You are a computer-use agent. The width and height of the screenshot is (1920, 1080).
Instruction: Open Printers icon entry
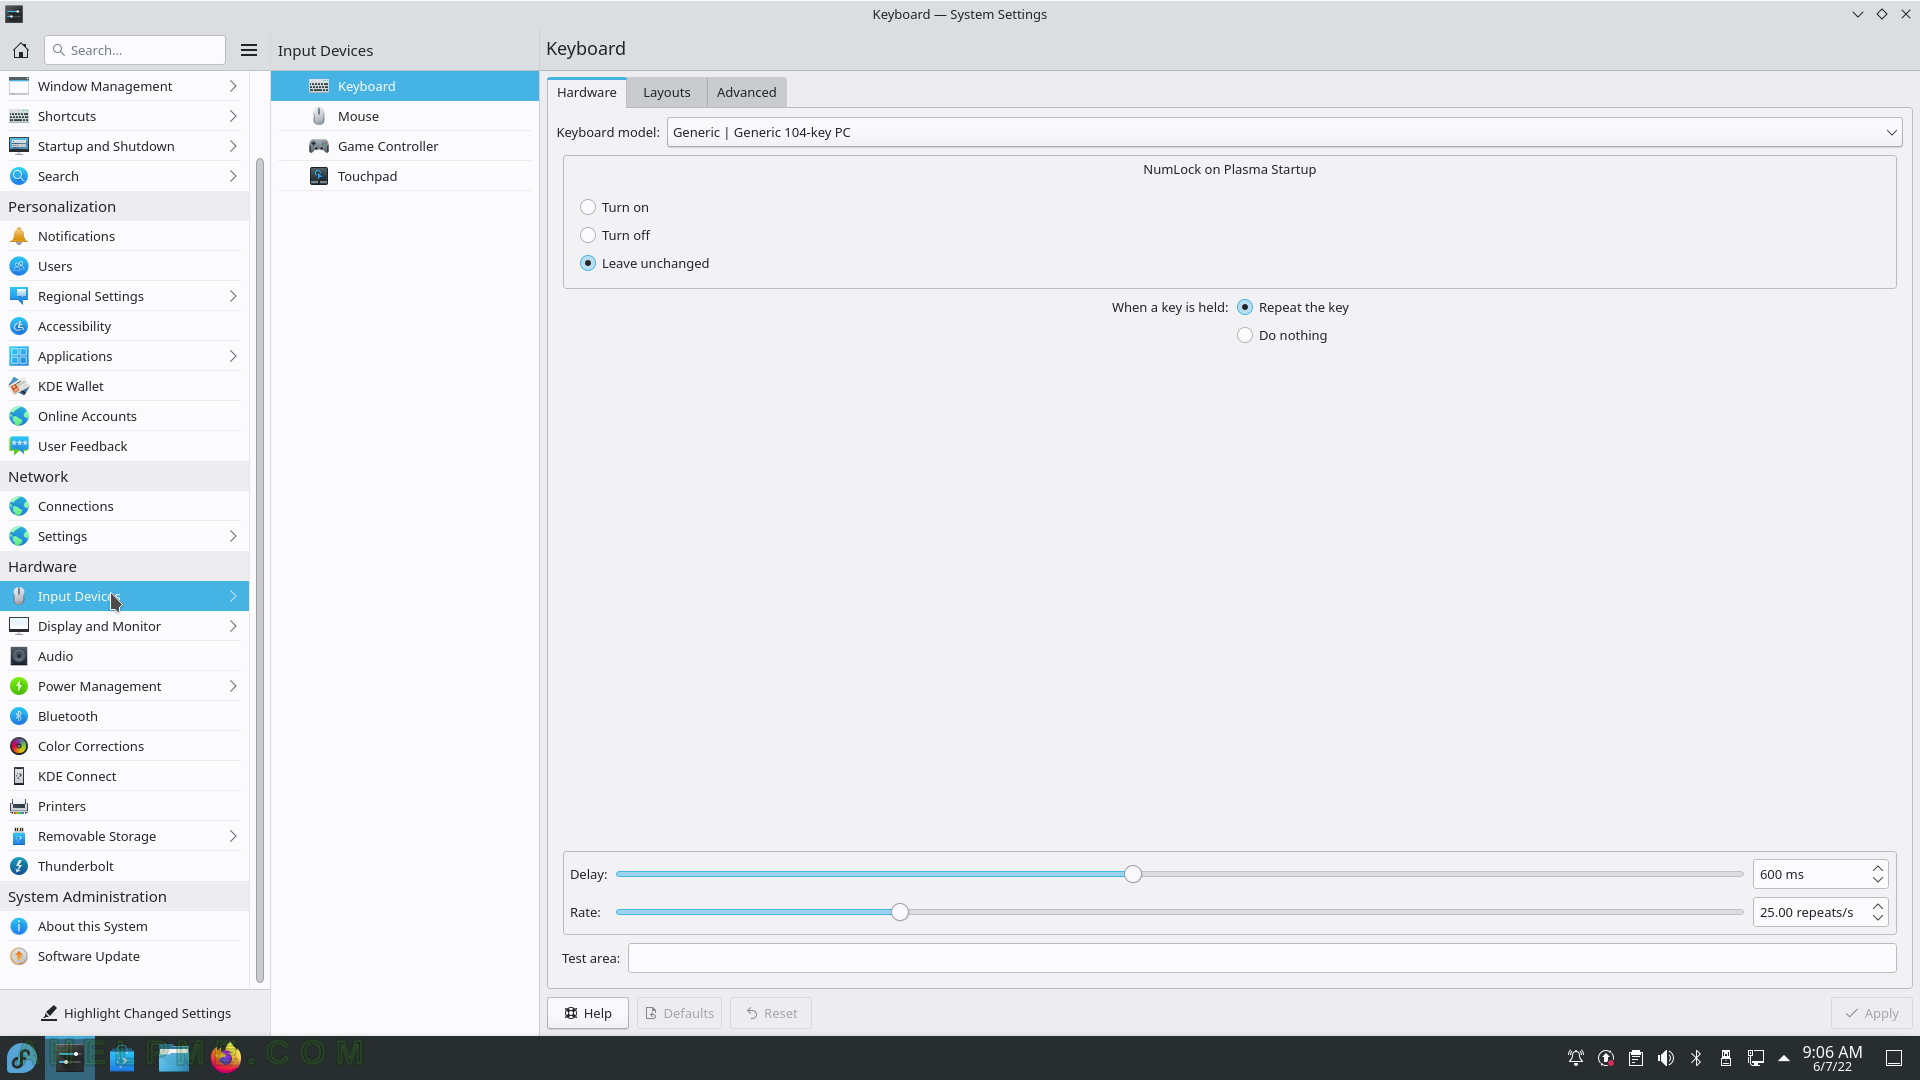(19, 806)
